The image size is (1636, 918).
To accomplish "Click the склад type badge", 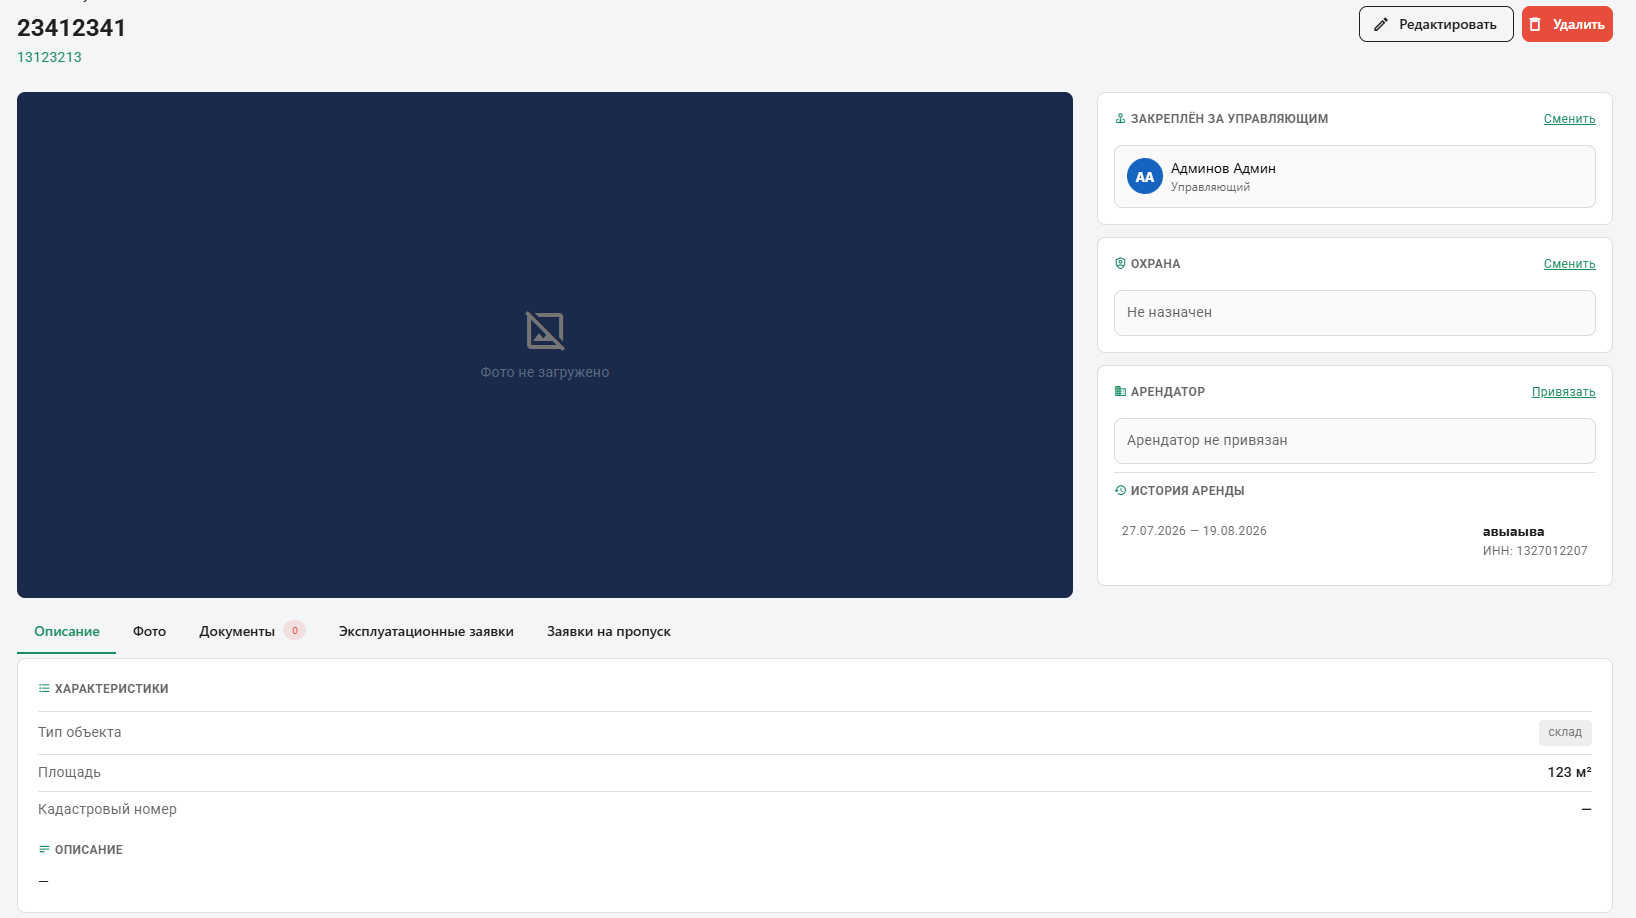I will pyautogui.click(x=1565, y=732).
